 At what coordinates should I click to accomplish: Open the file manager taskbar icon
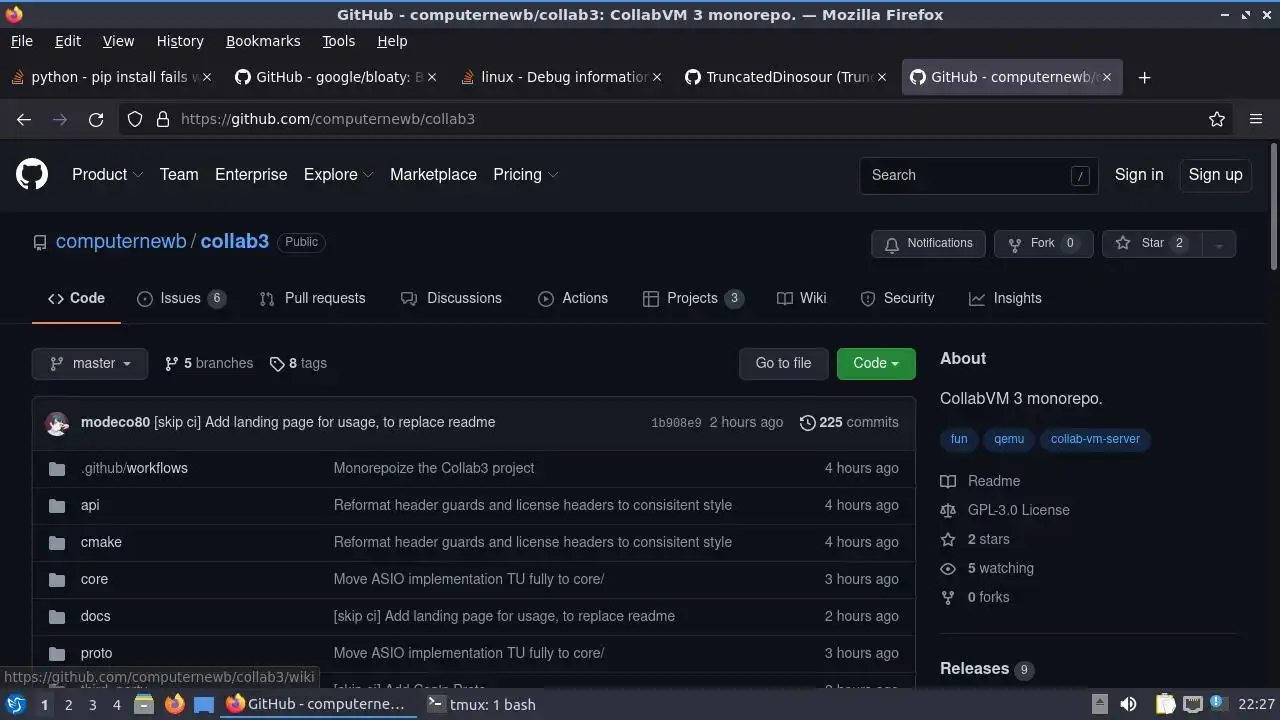pos(144,704)
